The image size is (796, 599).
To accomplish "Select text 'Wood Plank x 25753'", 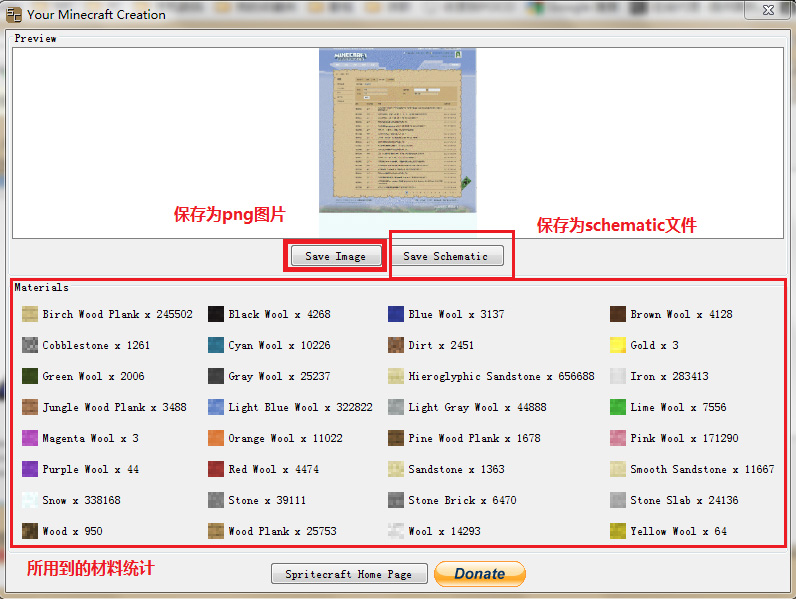I will point(282,531).
